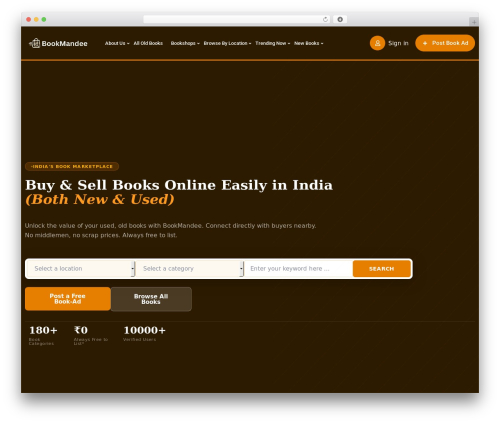500x423 pixels.
Task: Open the About Us dropdown menu
Action: pos(117,43)
